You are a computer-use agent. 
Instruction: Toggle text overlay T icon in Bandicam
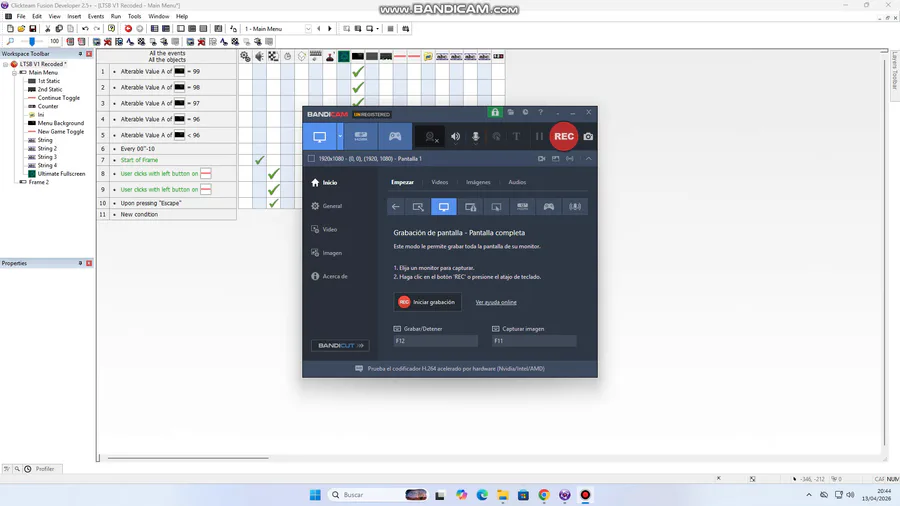click(x=517, y=137)
